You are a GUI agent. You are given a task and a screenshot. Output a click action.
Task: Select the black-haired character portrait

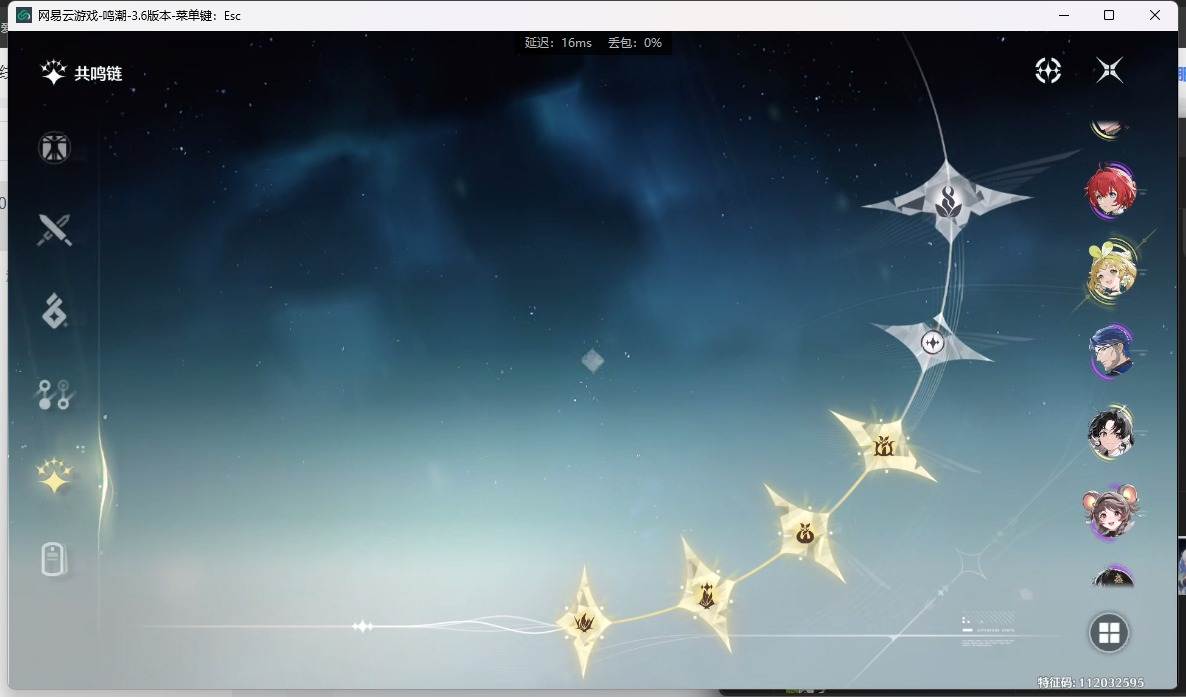tap(1110, 433)
